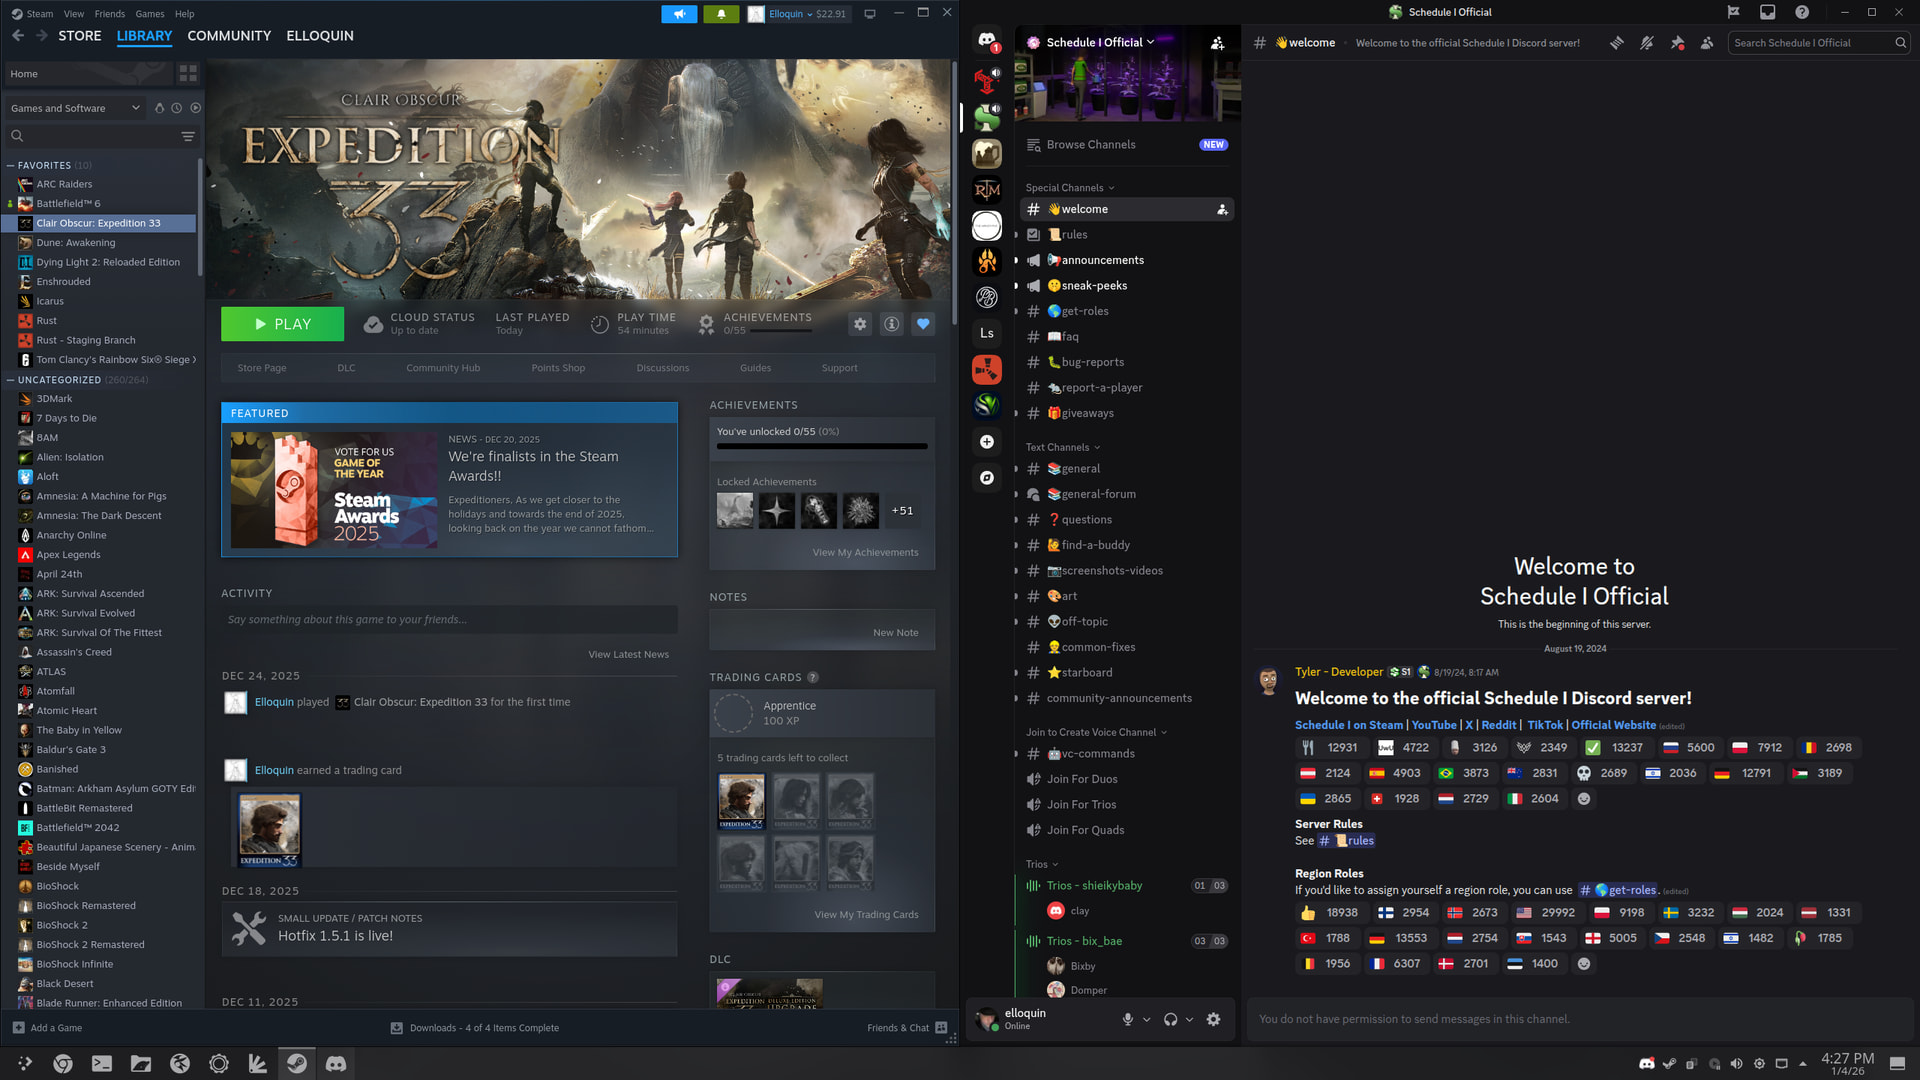Switch to Steam COMMUNITY tab
1920x1080 pixels.
[x=229, y=36]
